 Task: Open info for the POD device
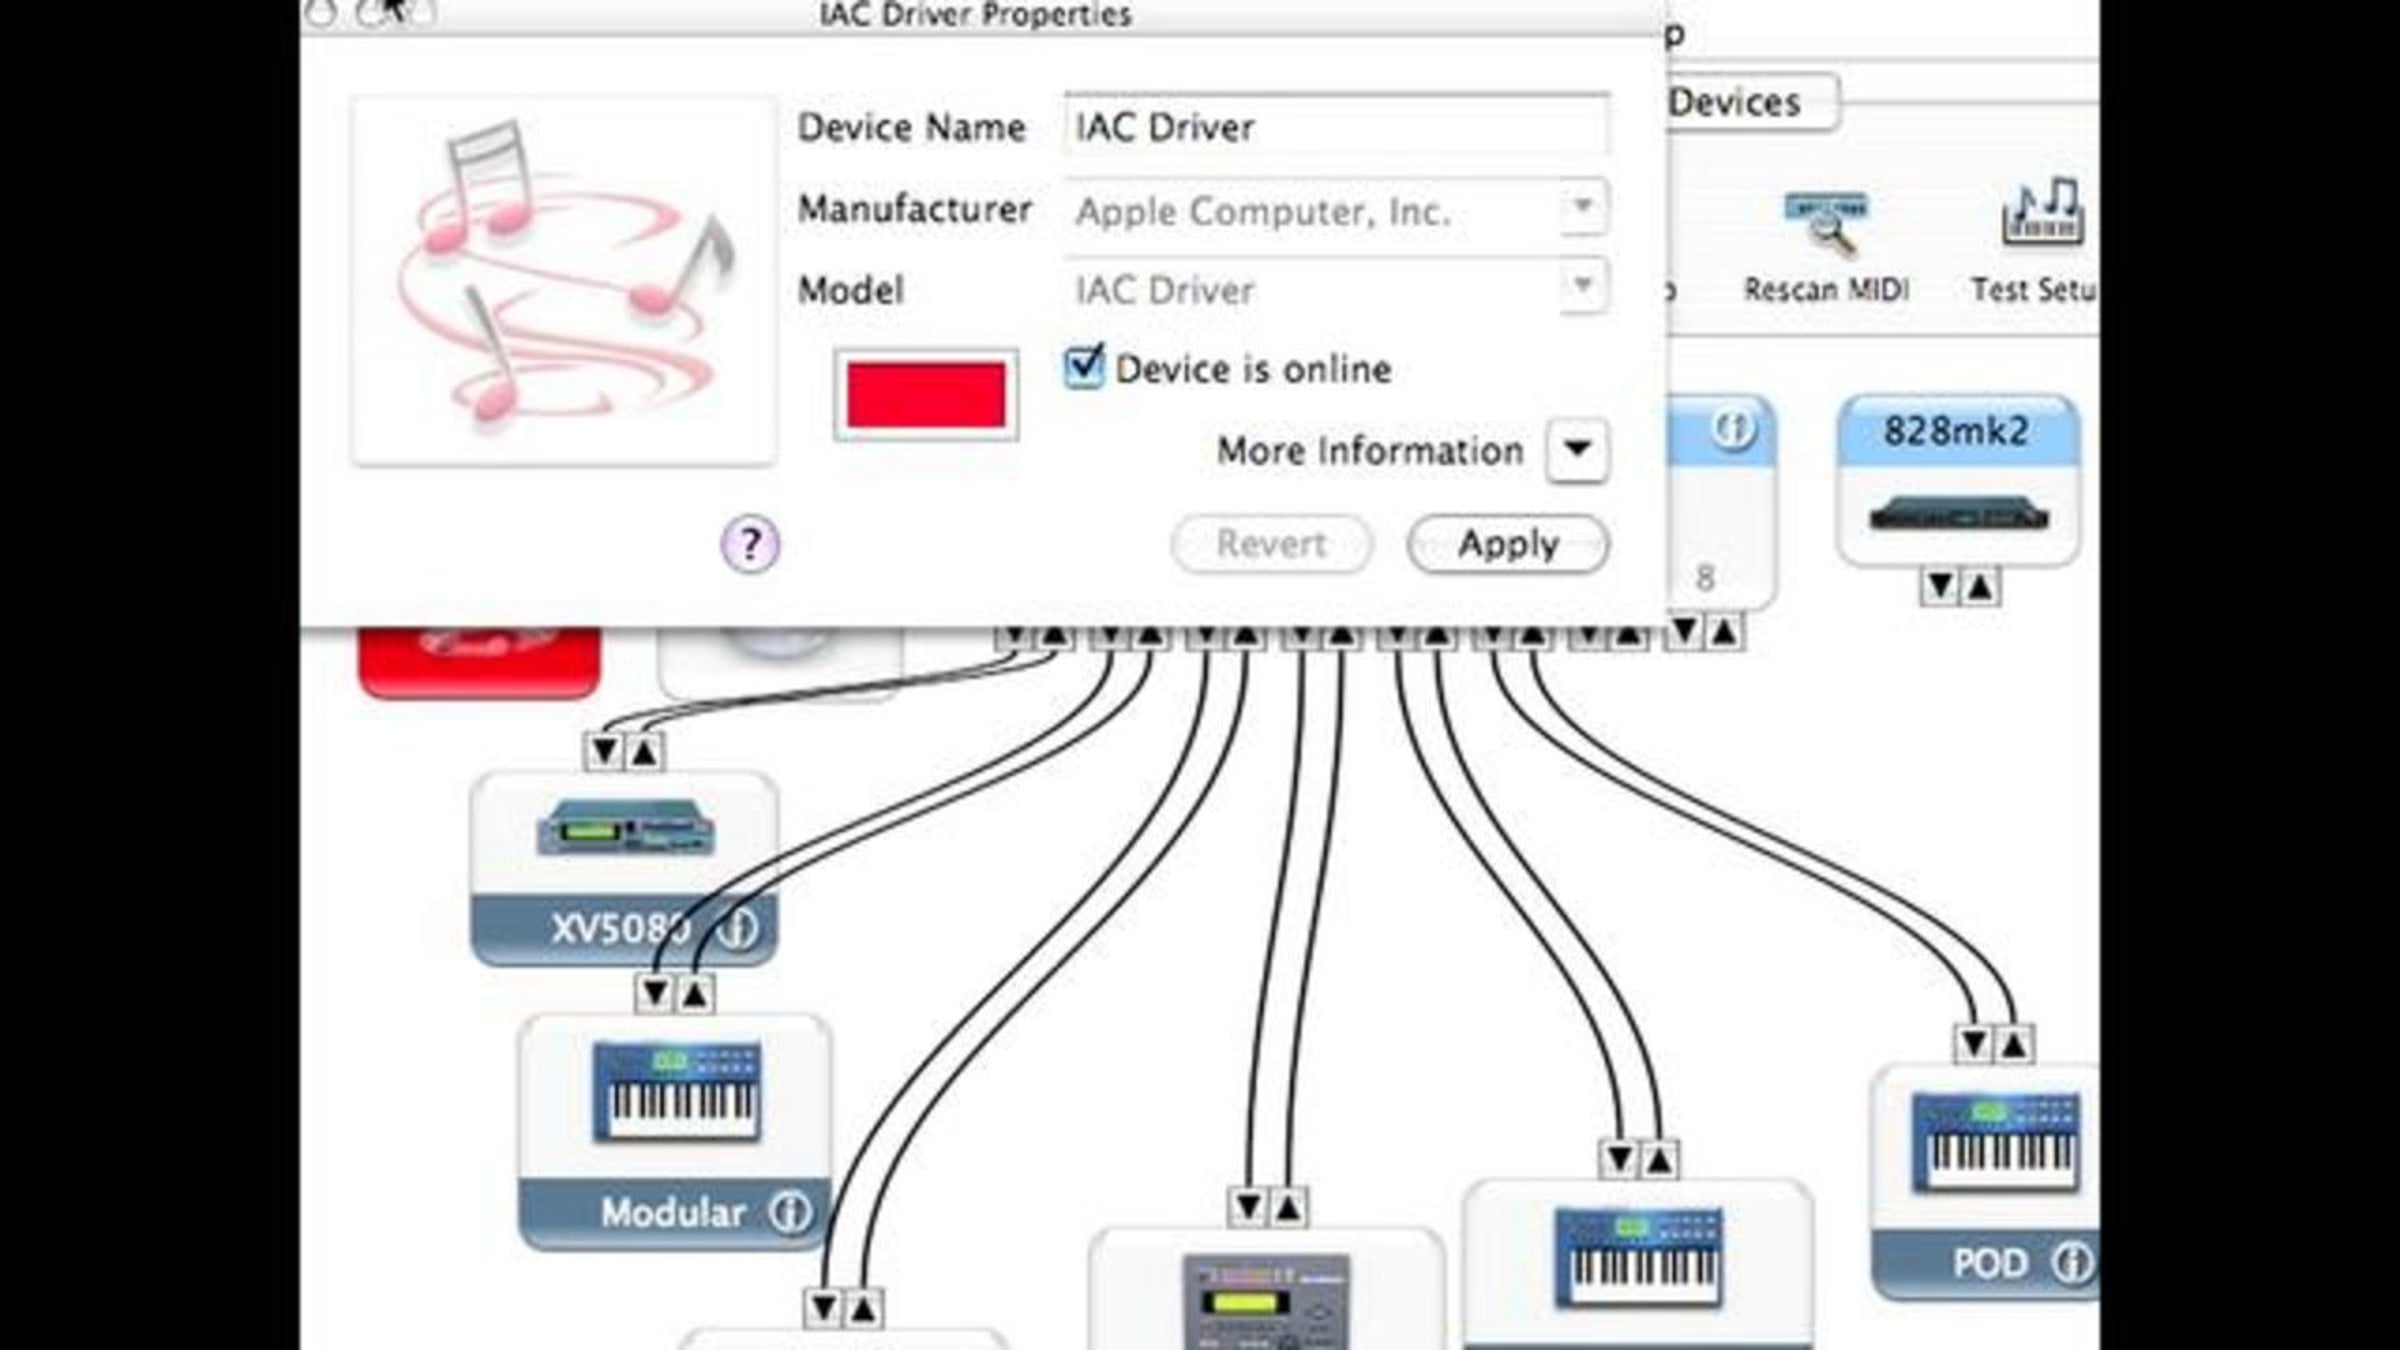click(x=2073, y=1262)
